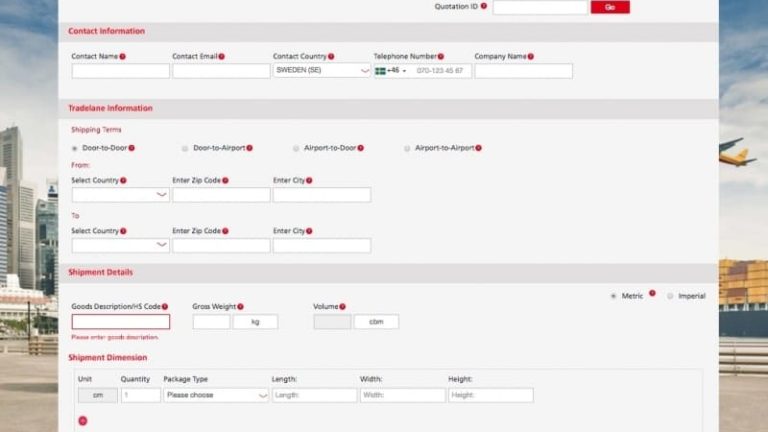The image size is (768, 432).
Task: Click the help icon next to Contact Name
Action: tap(123, 57)
